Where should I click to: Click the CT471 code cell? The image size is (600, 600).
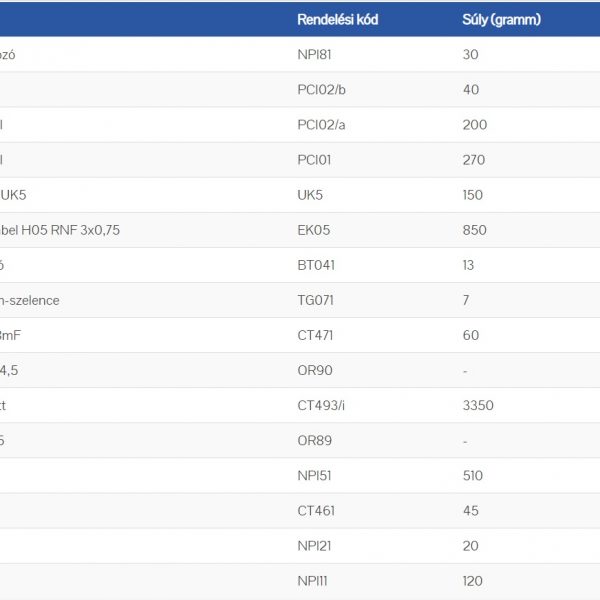pos(315,335)
